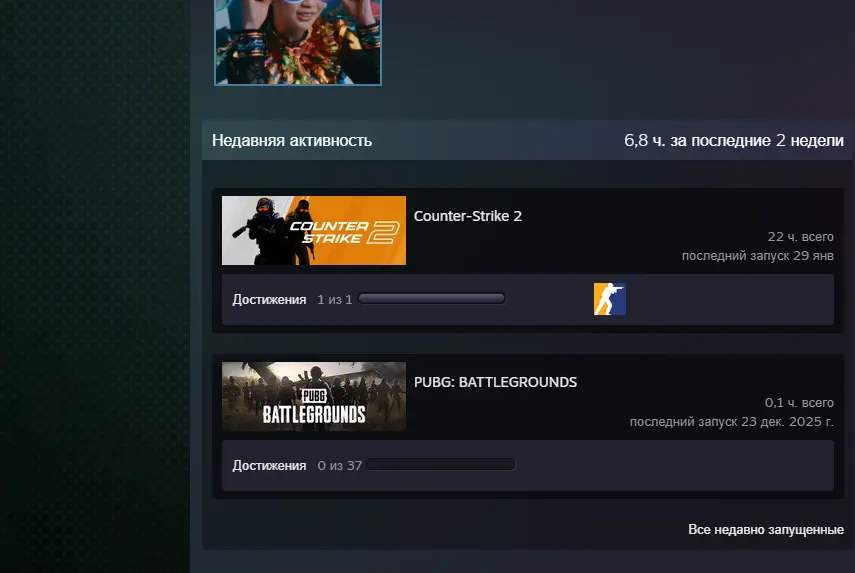Click the '22 ч. всего' playtime text
The height and width of the screenshot is (573, 855).
click(x=800, y=237)
